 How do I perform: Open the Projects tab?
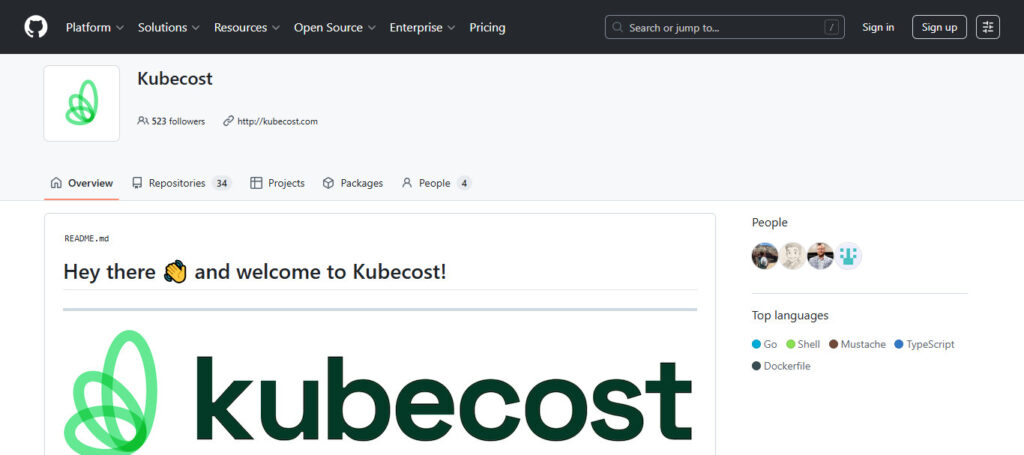[278, 183]
